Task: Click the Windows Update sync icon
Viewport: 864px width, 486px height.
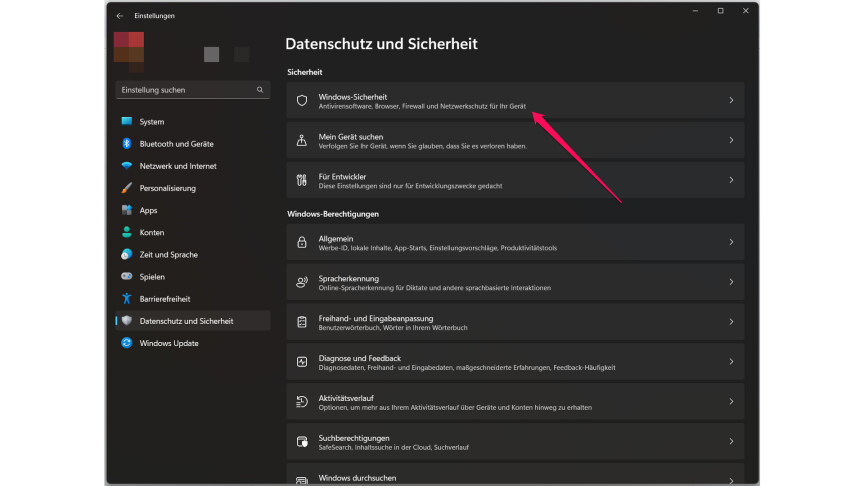Action: [x=127, y=343]
